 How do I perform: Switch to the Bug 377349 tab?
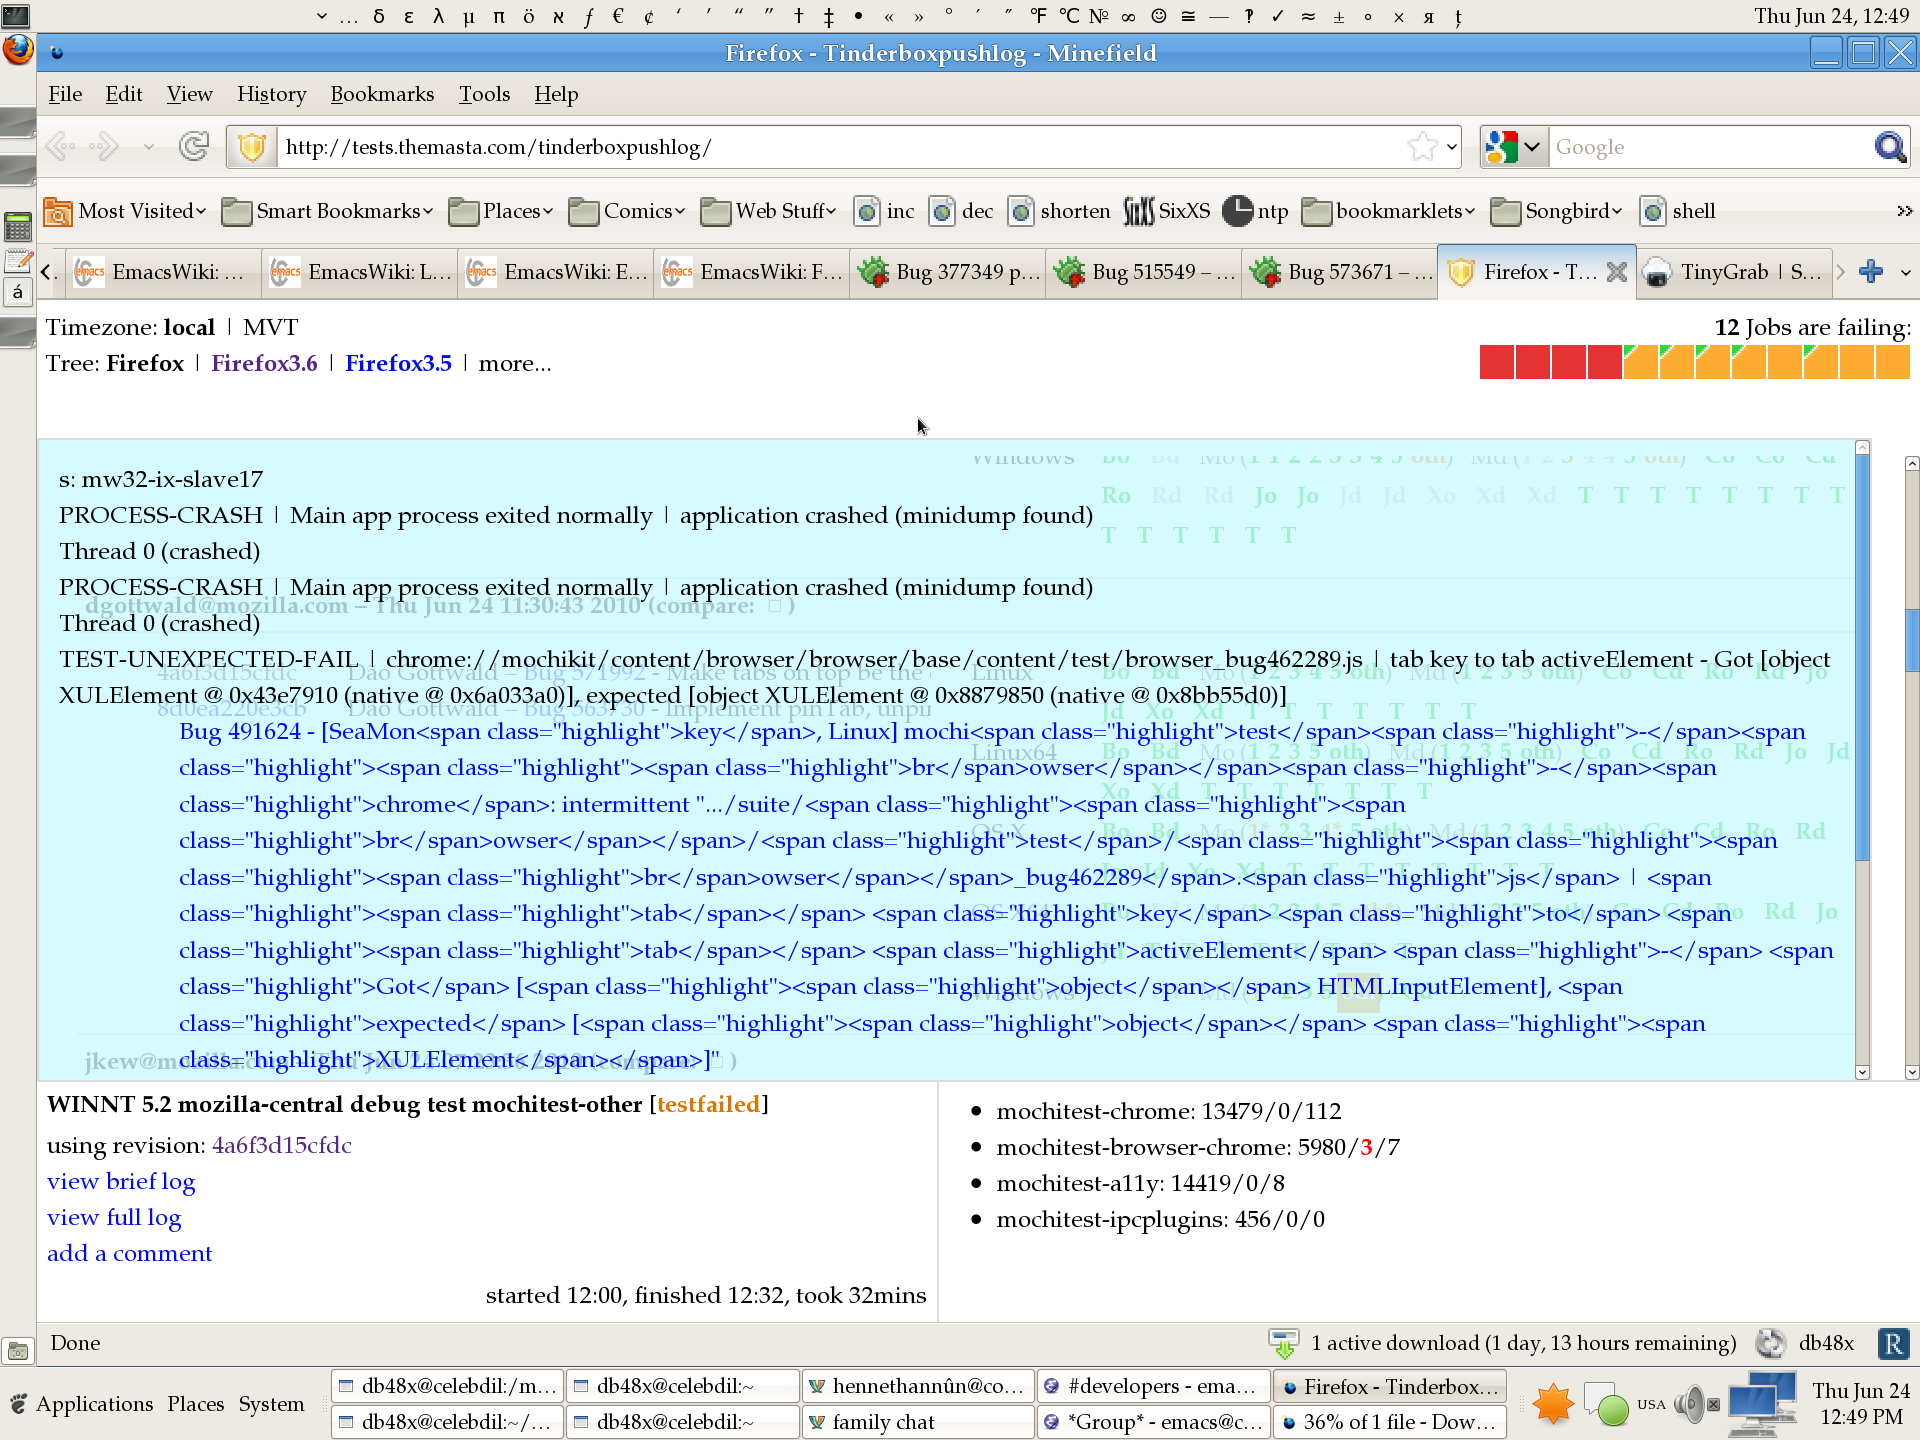948,271
